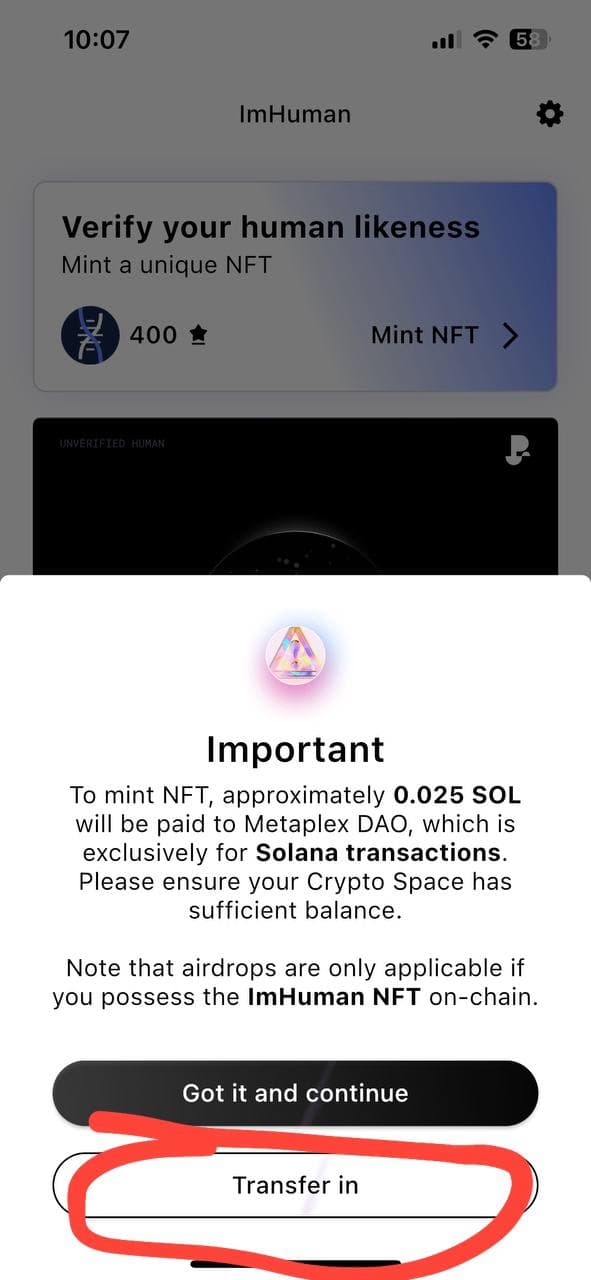Image resolution: width=591 pixels, height=1280 pixels.
Task: Select the Mint NFT label
Action: click(425, 335)
